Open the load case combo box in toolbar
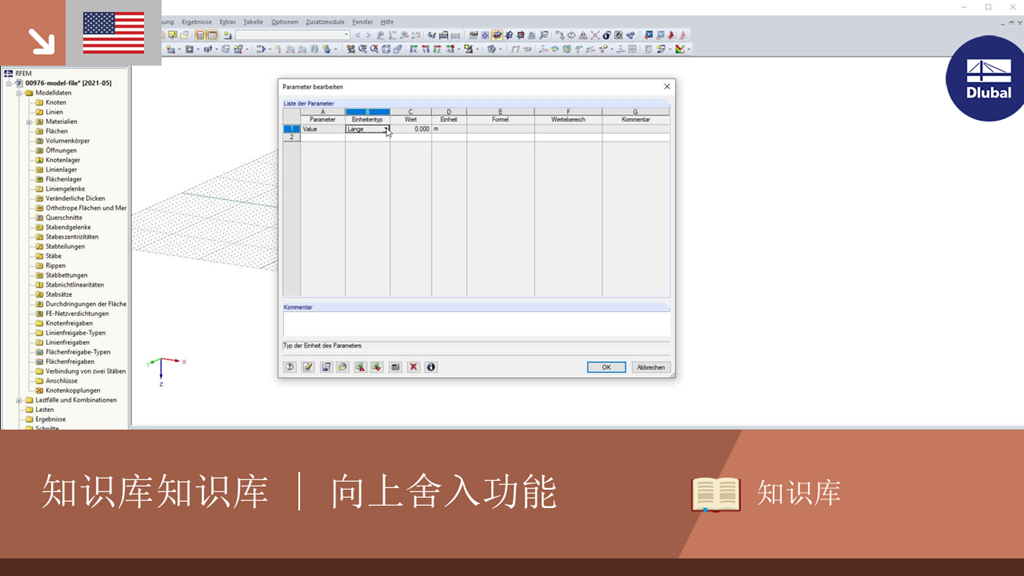1024x576 pixels. [293, 35]
